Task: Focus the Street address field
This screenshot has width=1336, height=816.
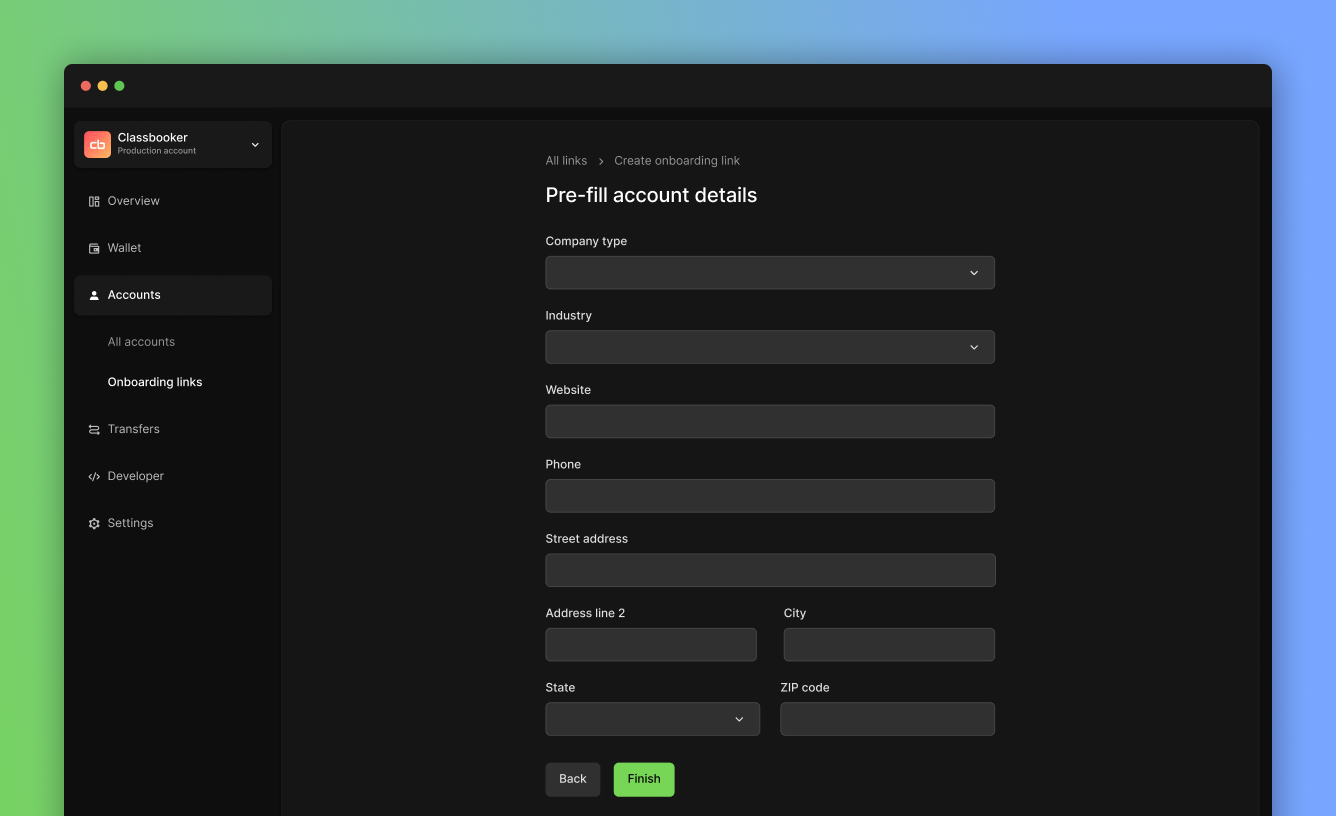Action: [770, 570]
